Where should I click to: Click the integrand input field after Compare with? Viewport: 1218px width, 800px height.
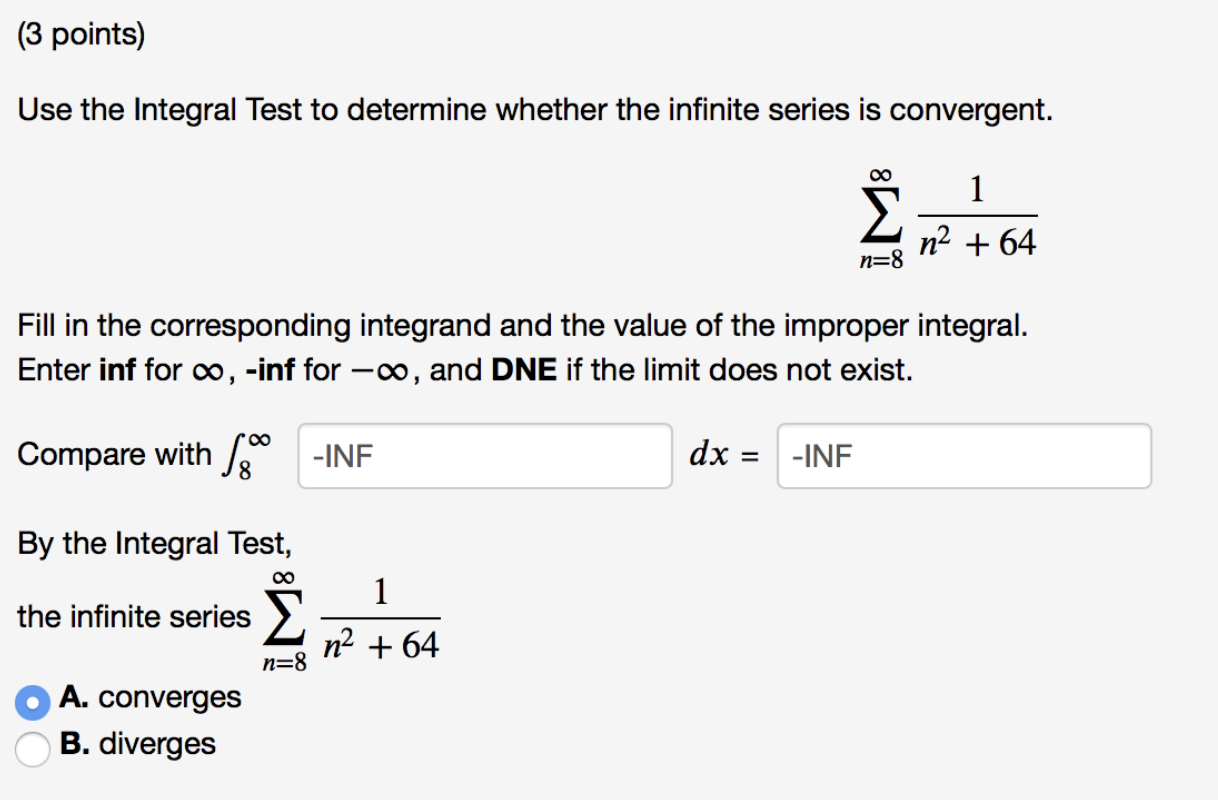(485, 456)
